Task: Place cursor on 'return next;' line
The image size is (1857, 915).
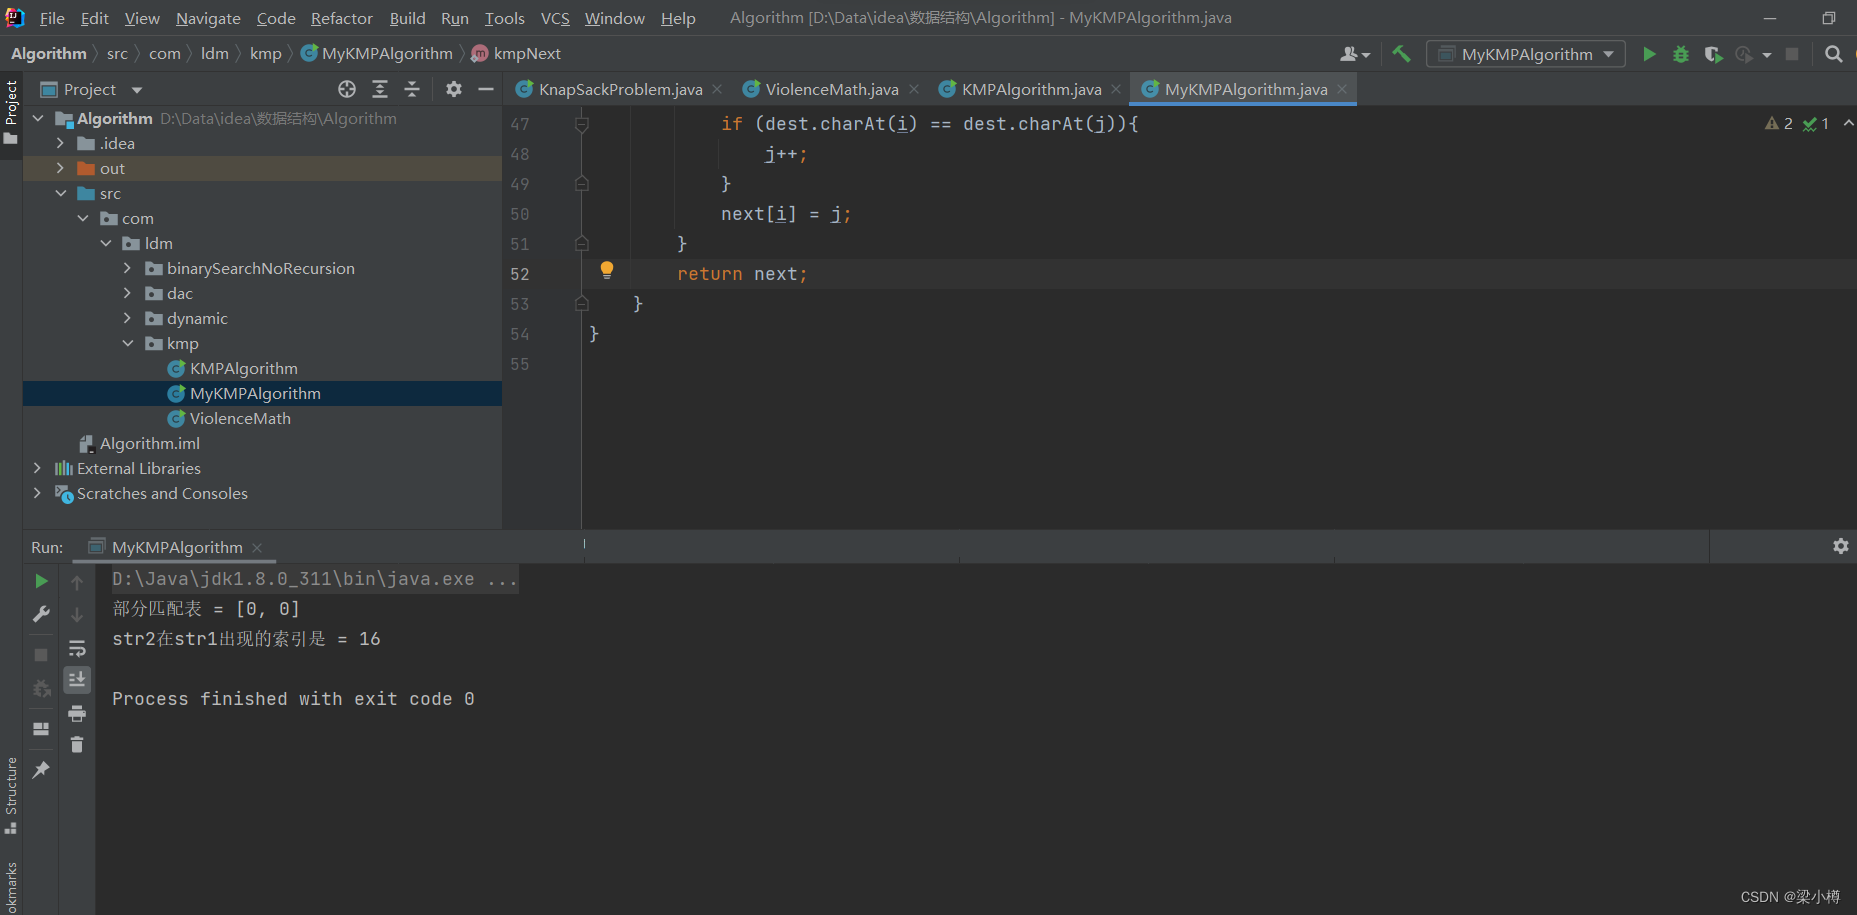Action: tap(742, 274)
